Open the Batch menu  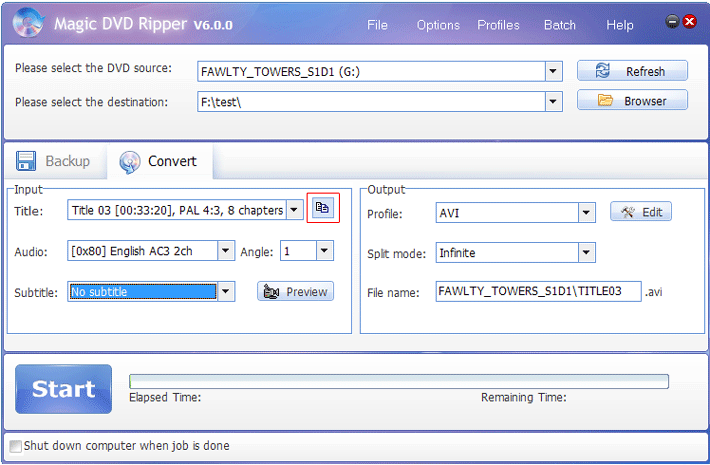(560, 25)
